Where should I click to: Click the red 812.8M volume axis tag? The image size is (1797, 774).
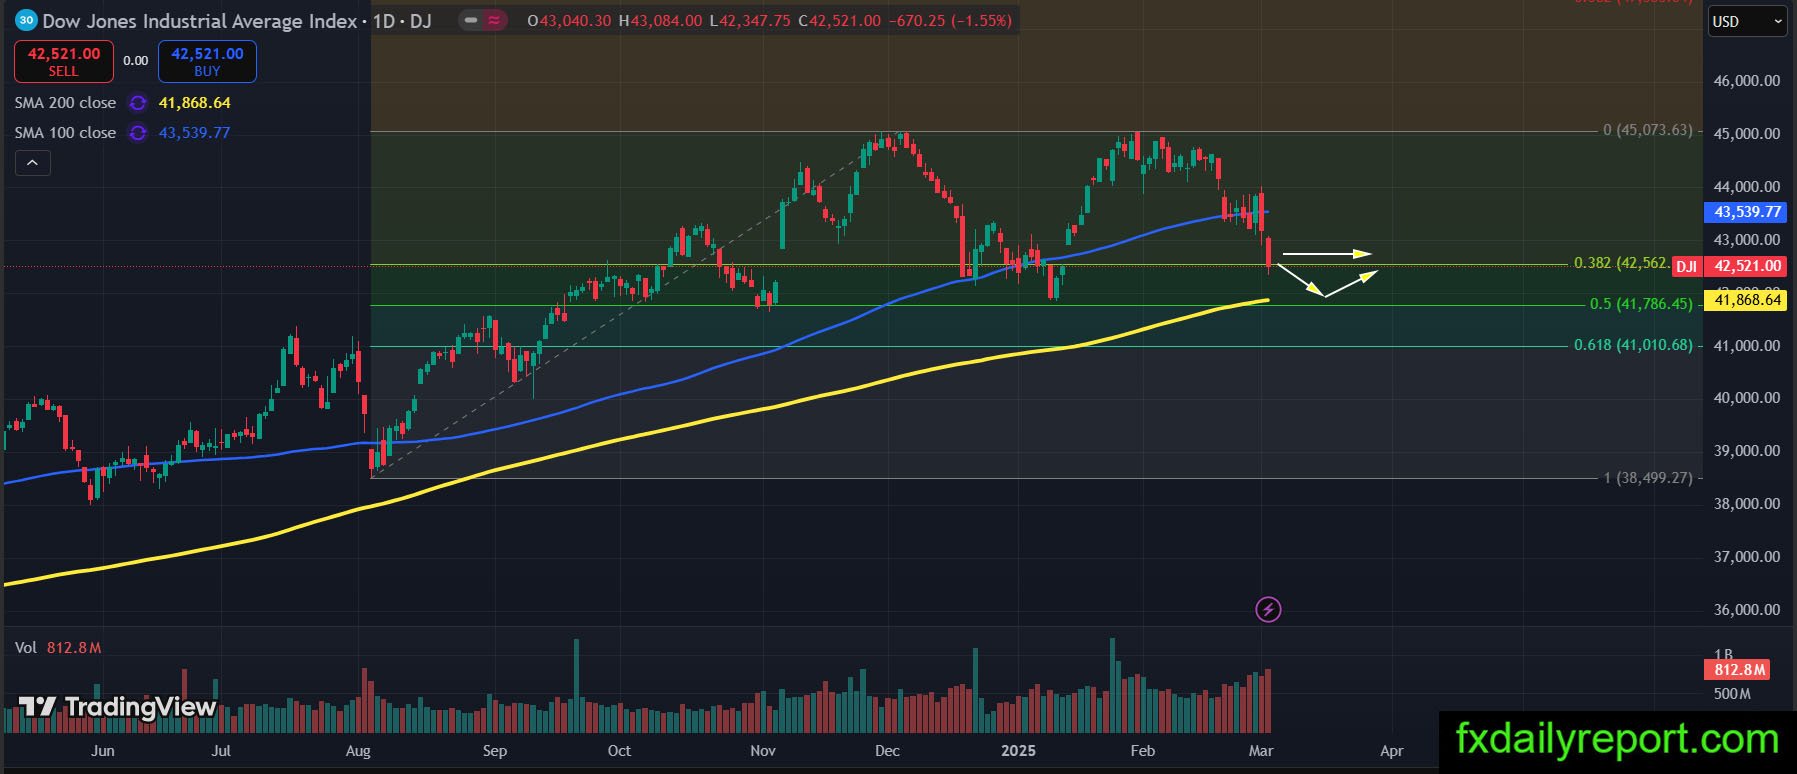click(1739, 670)
